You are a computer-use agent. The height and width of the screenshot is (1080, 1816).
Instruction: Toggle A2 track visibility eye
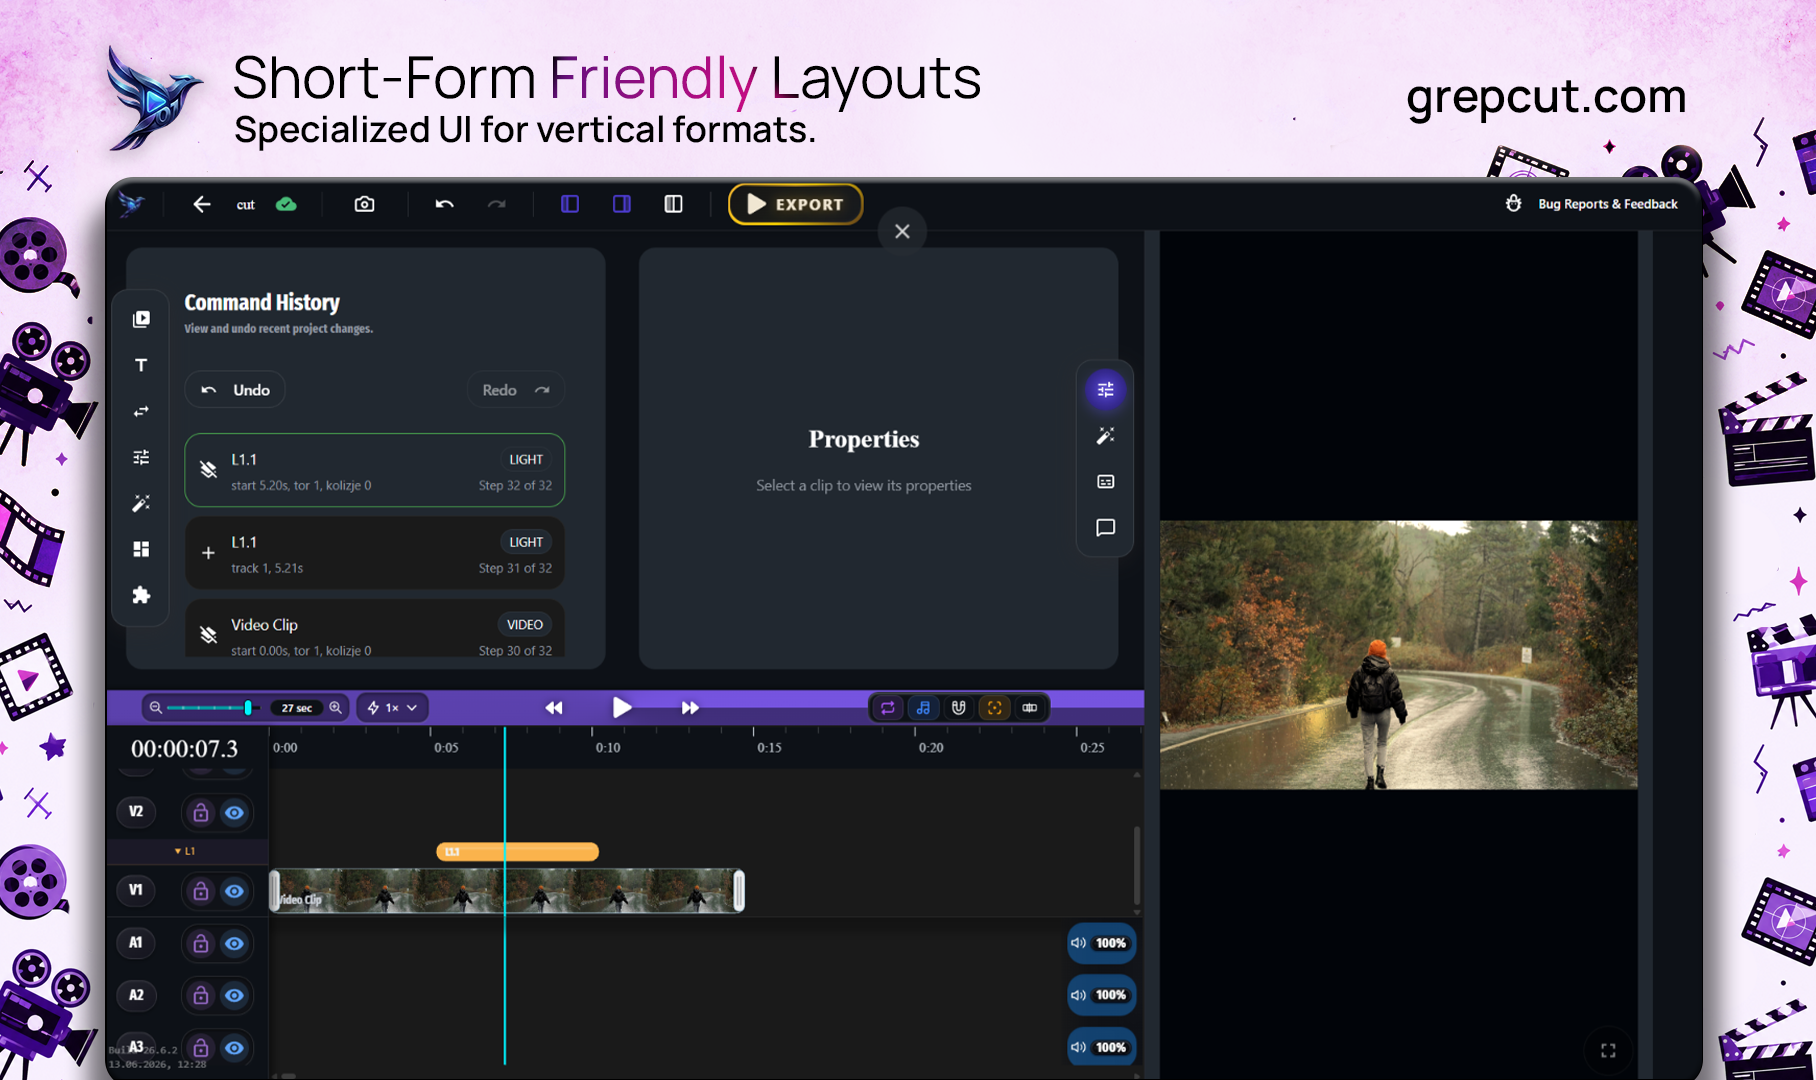click(234, 996)
